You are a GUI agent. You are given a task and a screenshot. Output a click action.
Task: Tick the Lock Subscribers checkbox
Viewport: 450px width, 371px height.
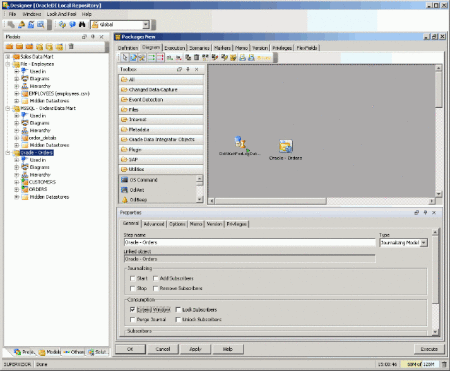coord(178,310)
